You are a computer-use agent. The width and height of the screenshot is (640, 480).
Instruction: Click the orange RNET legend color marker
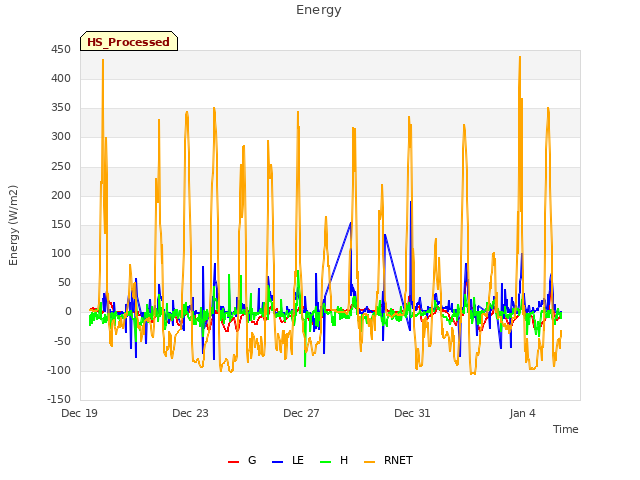[x=369, y=462]
